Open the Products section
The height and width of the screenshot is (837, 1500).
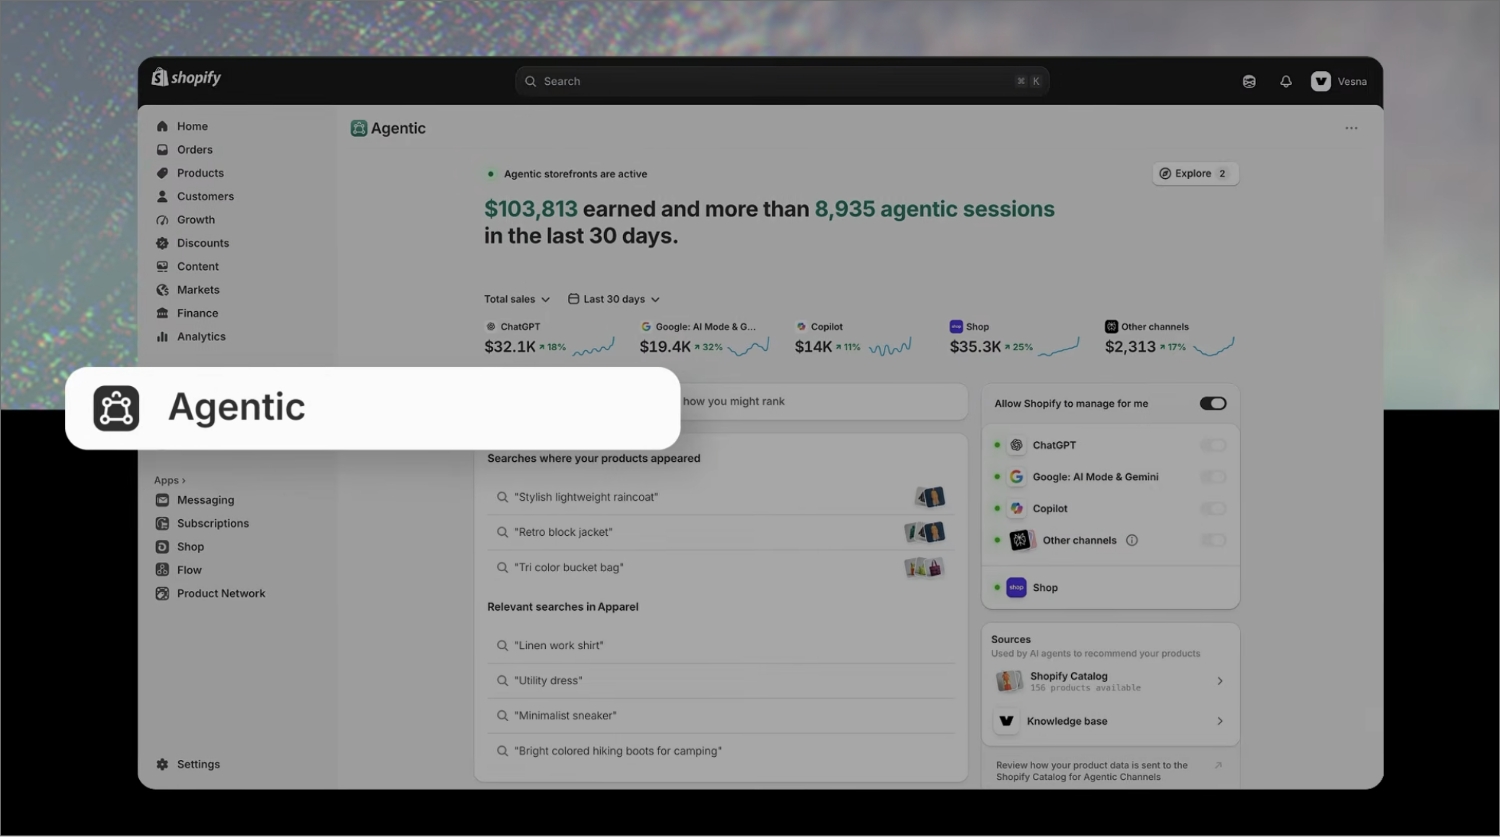click(x=200, y=173)
